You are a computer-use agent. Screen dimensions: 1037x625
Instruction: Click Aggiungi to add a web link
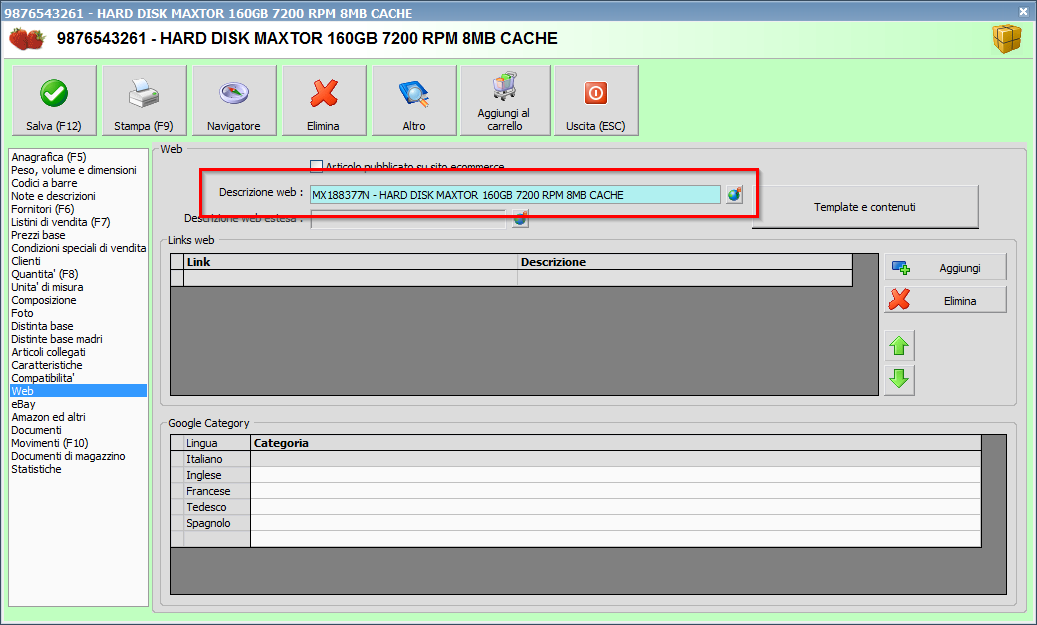(x=945, y=268)
